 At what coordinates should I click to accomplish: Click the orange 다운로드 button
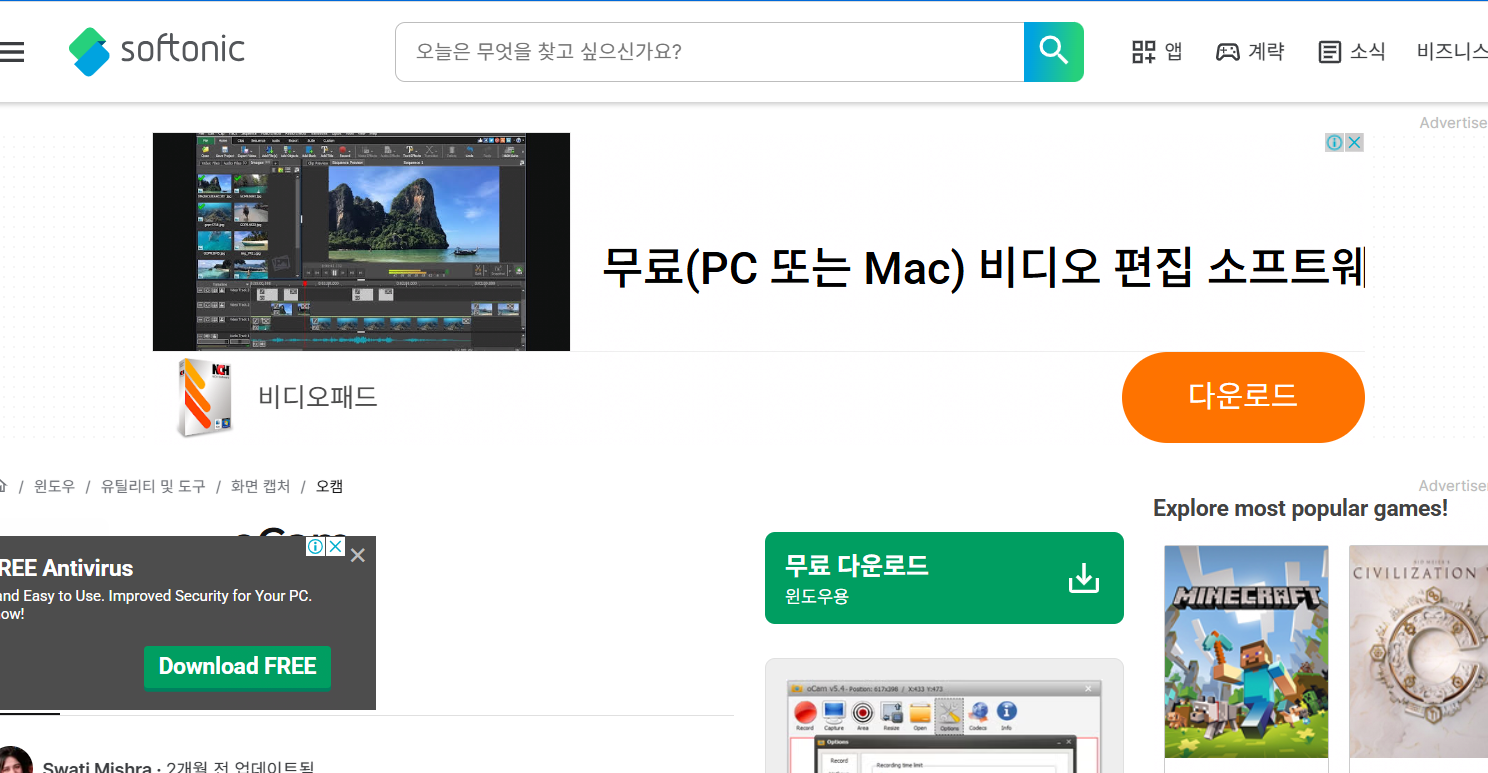click(x=1243, y=397)
